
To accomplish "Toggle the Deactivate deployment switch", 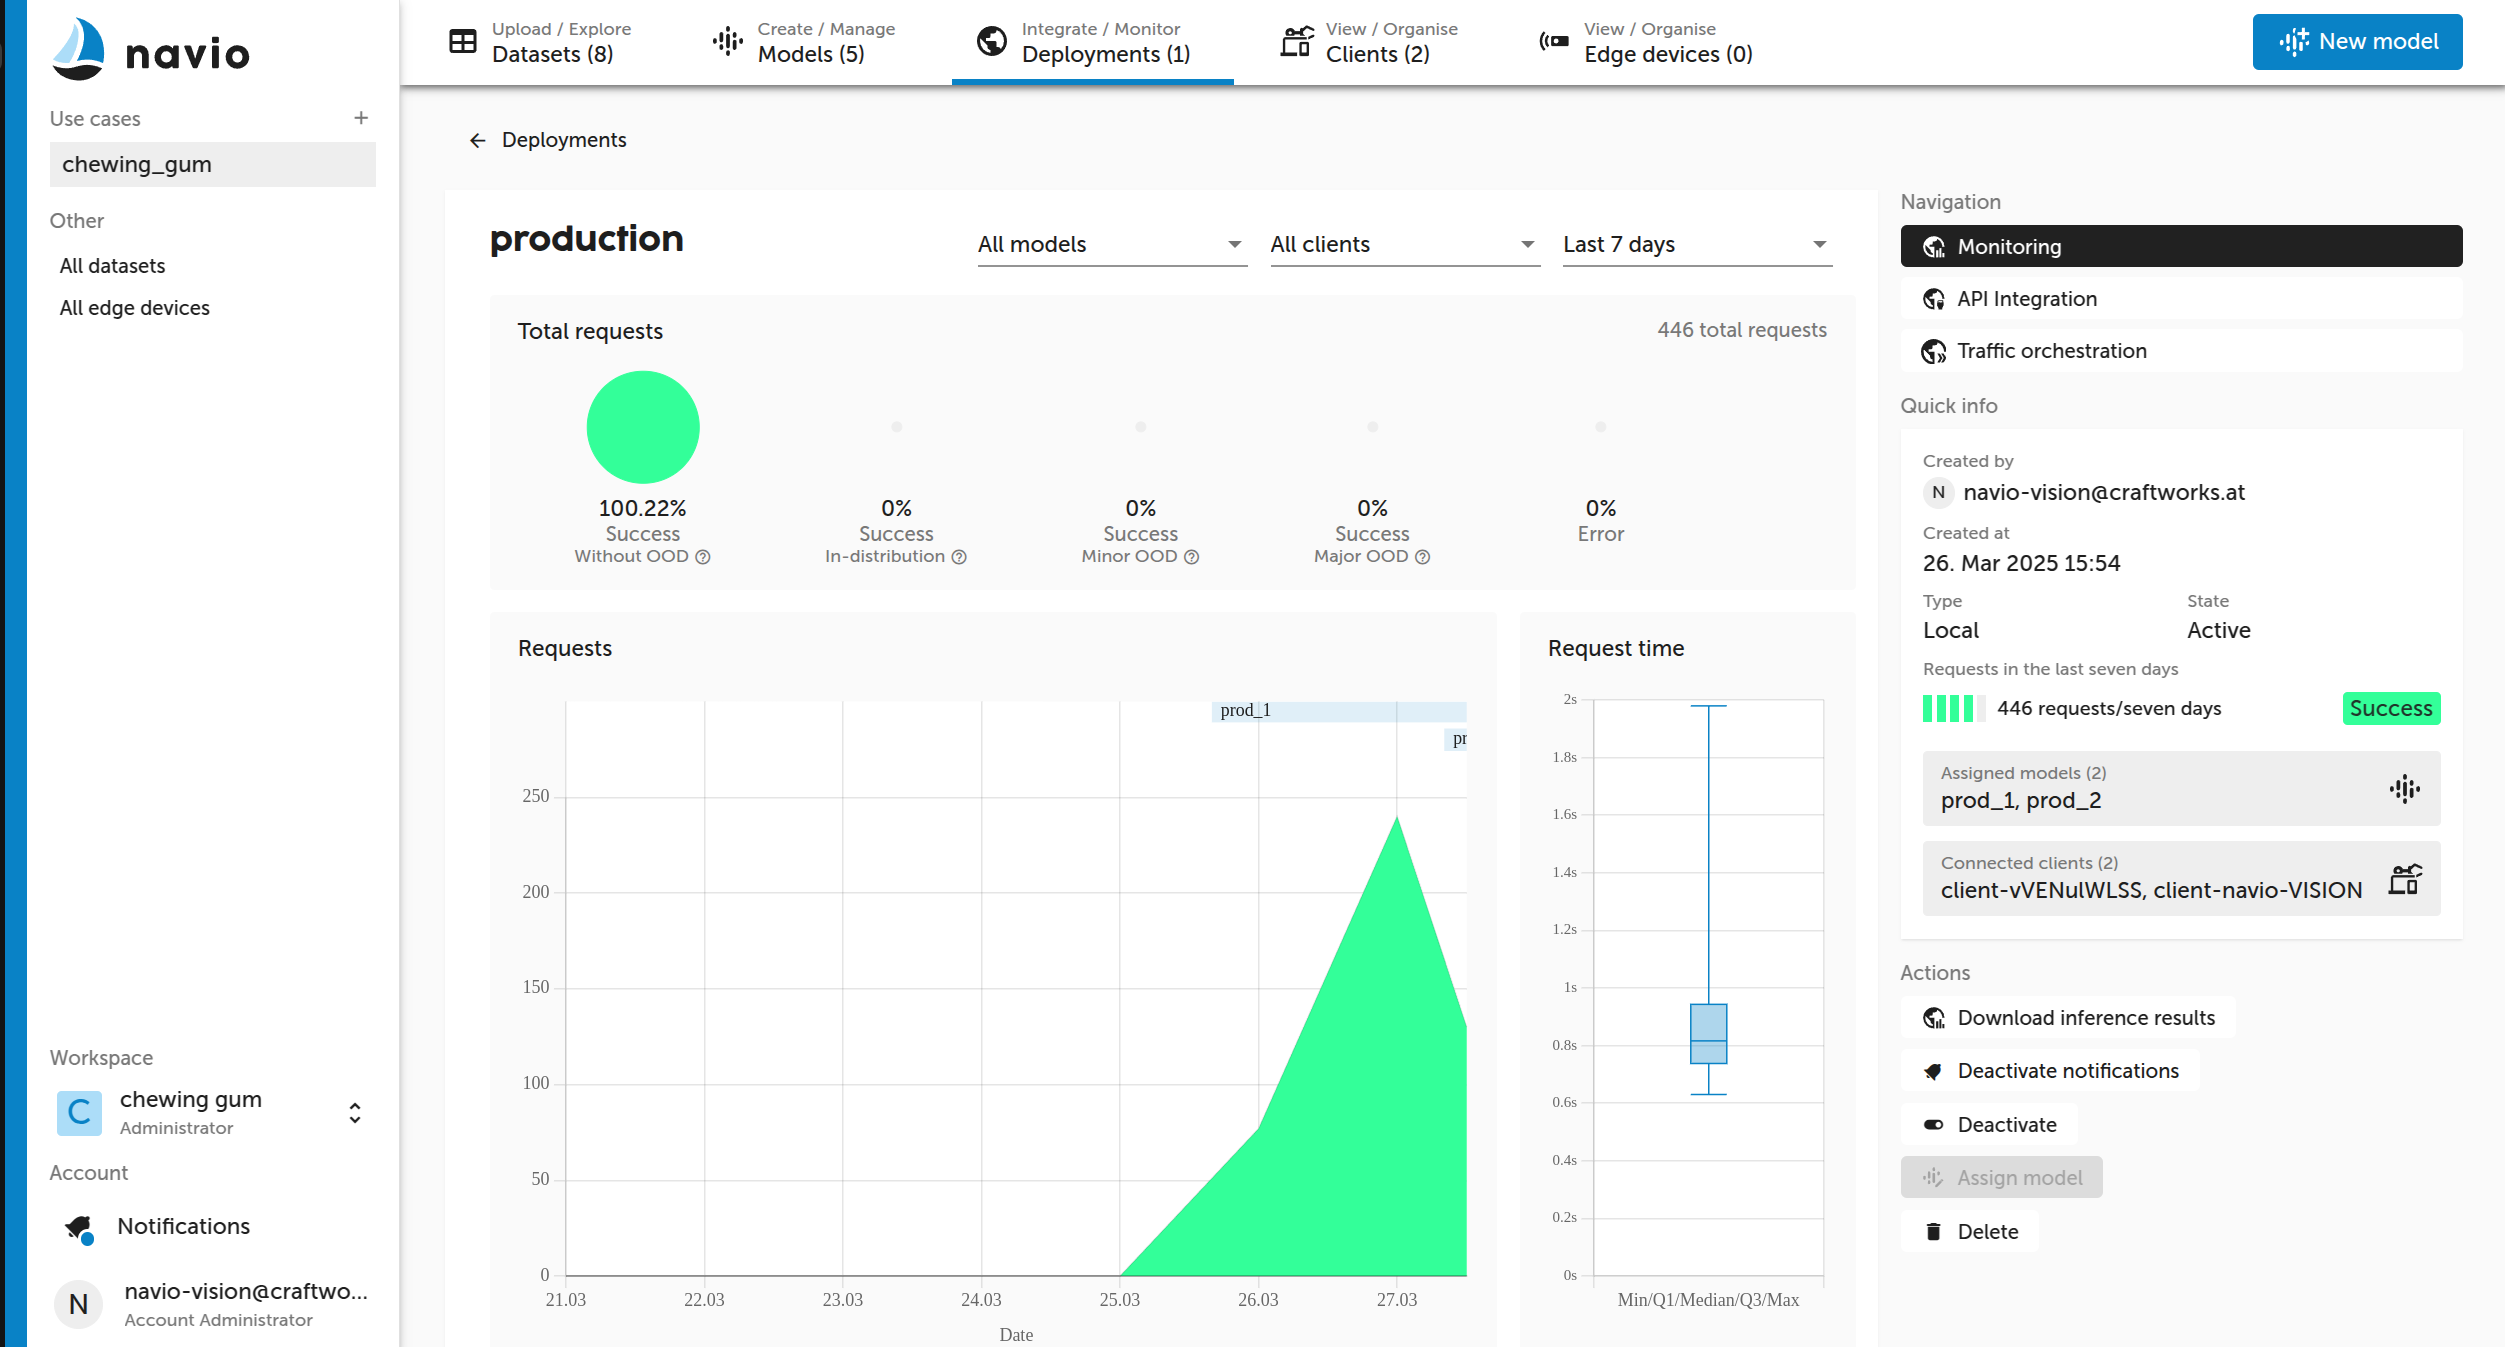I will click(1990, 1125).
